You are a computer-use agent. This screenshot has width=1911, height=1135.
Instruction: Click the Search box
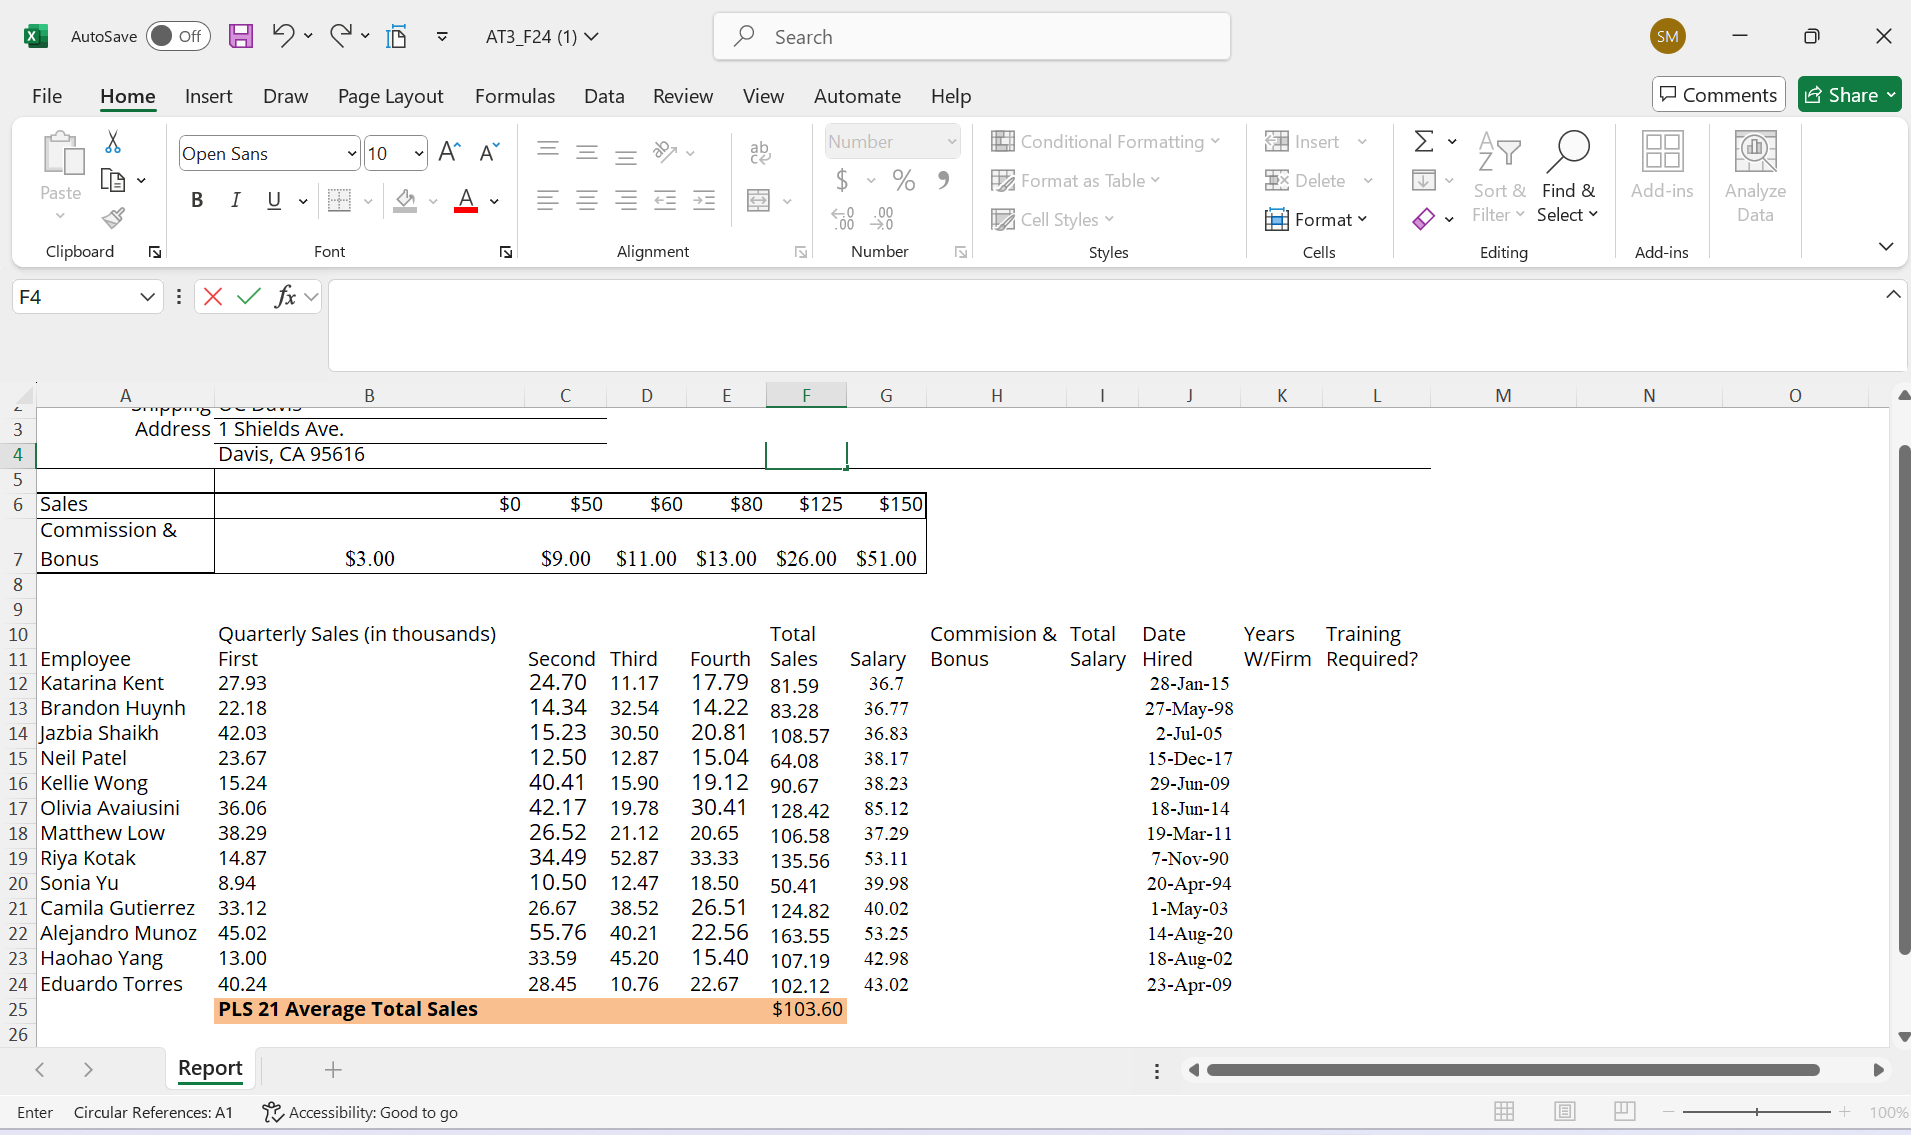972,37
